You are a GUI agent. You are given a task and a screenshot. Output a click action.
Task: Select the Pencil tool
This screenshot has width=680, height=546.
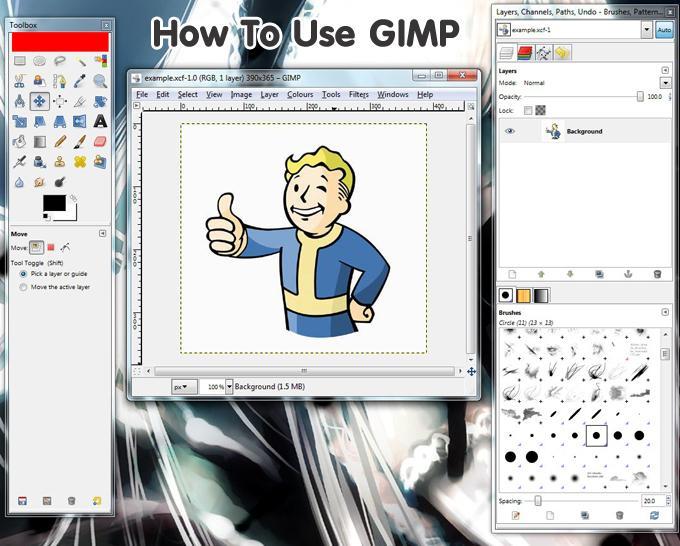pyautogui.click(x=59, y=141)
